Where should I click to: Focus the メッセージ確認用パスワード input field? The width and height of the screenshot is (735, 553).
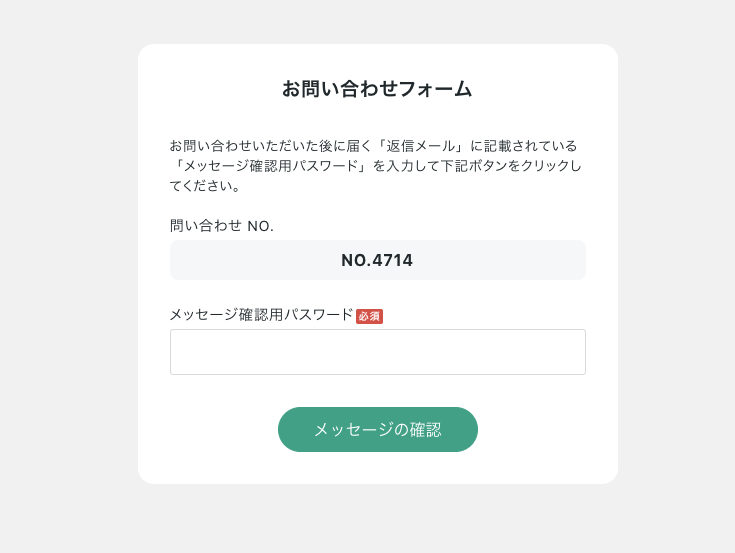click(x=377, y=352)
